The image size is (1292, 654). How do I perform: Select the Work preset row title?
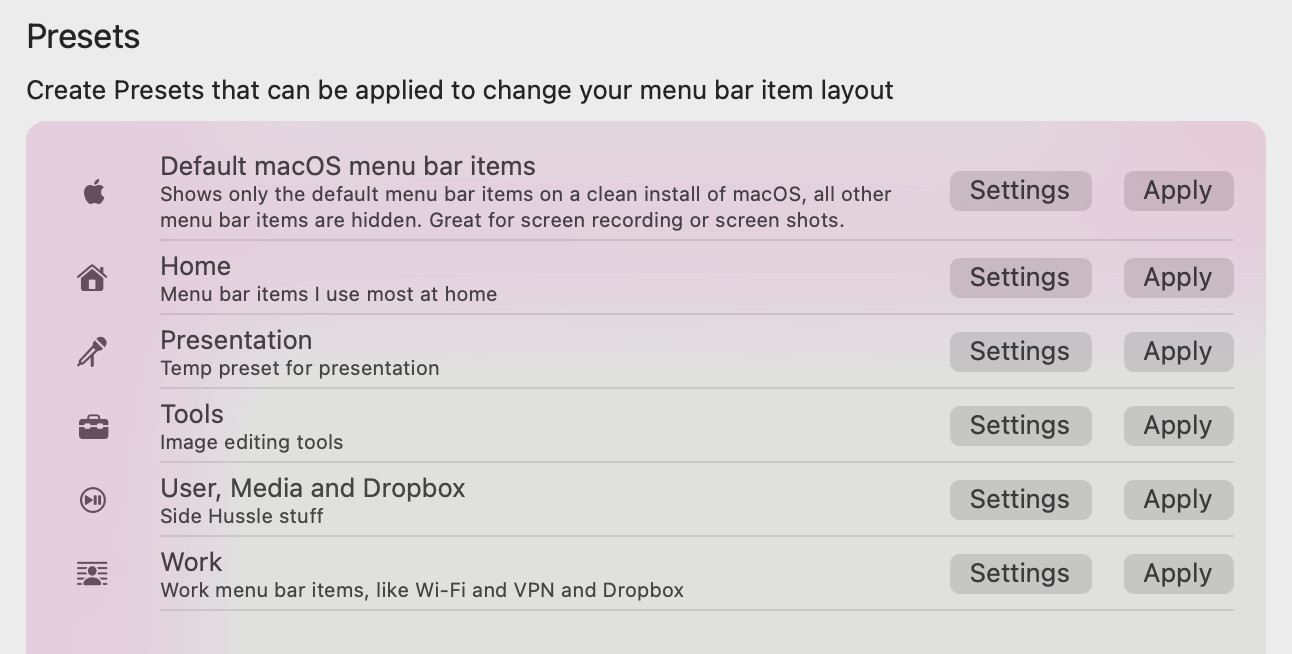point(191,562)
